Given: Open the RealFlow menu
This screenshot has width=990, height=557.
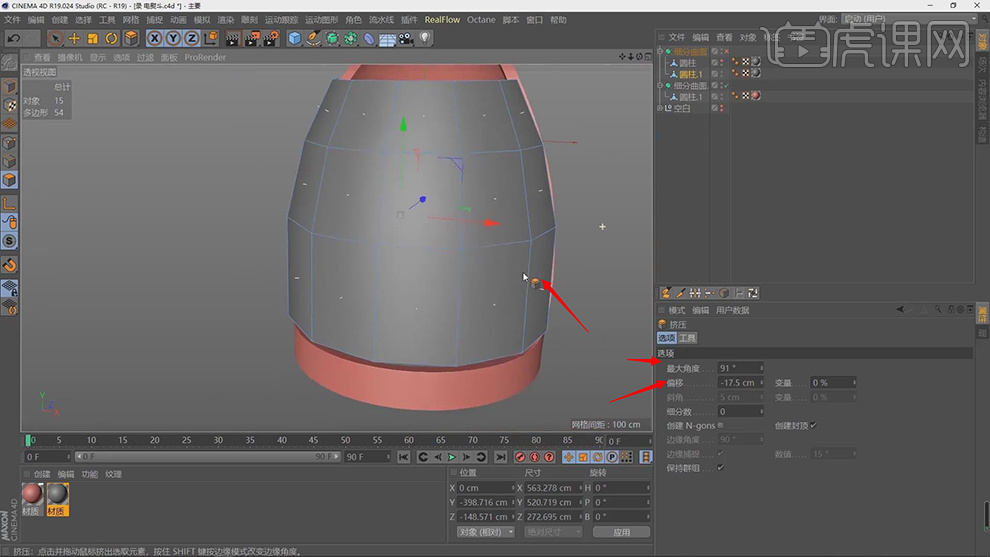Looking at the screenshot, I should [442, 19].
